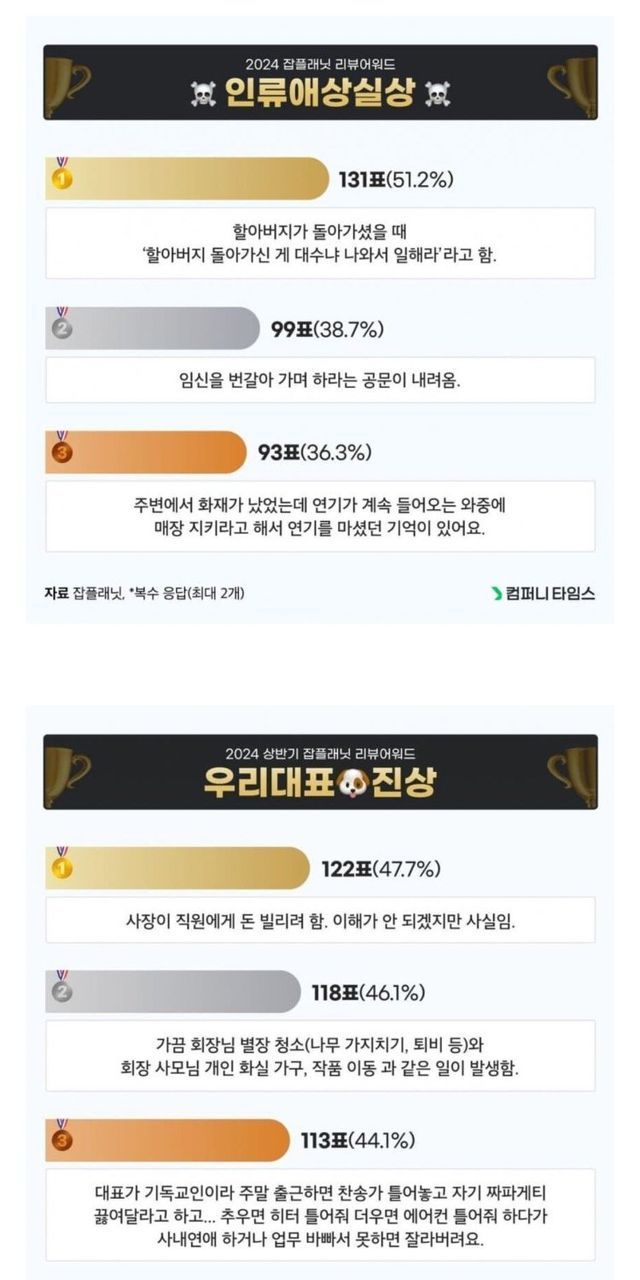This screenshot has height=1280, width=640.
Task: Click the 할아버지가 돌아가셨을 때 comment box
Action: pos(320,243)
